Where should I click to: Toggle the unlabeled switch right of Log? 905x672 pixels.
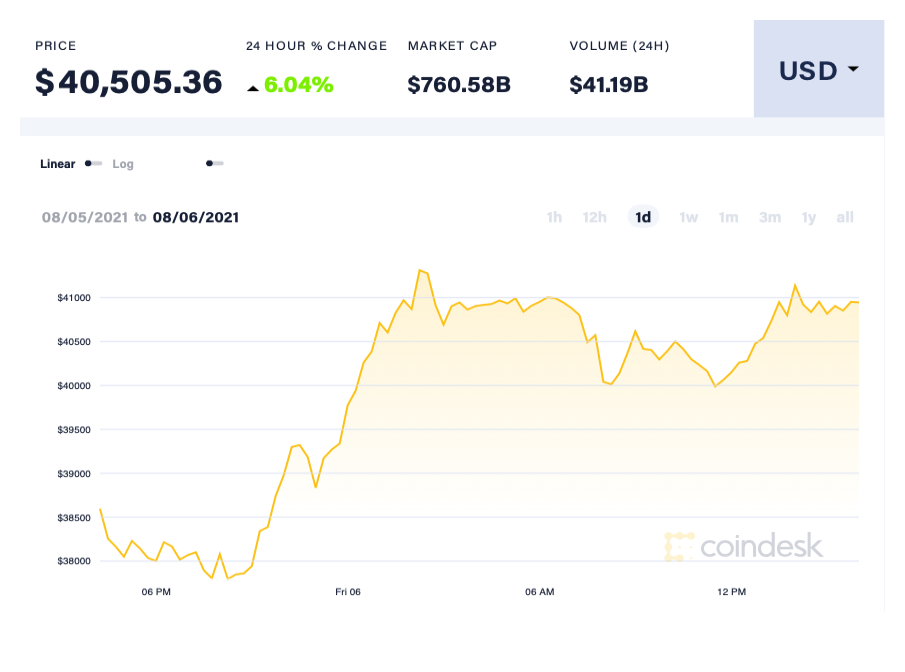tap(214, 163)
